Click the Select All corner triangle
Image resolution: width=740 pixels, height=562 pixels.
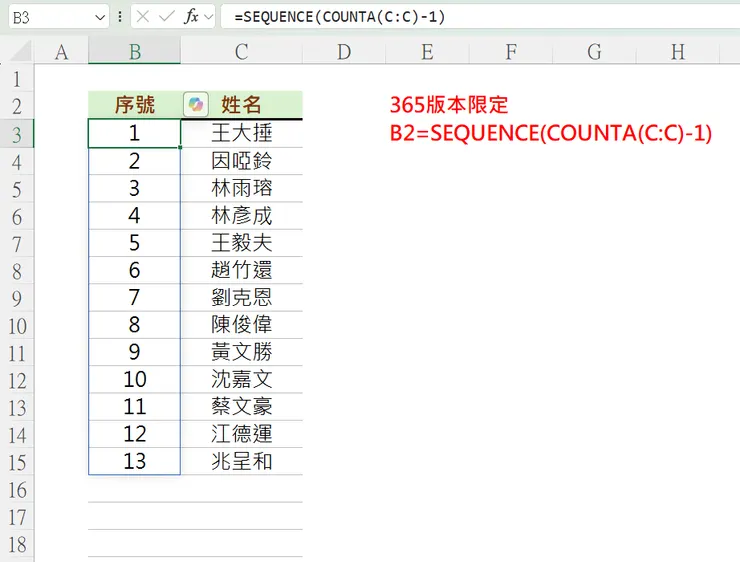(21, 51)
